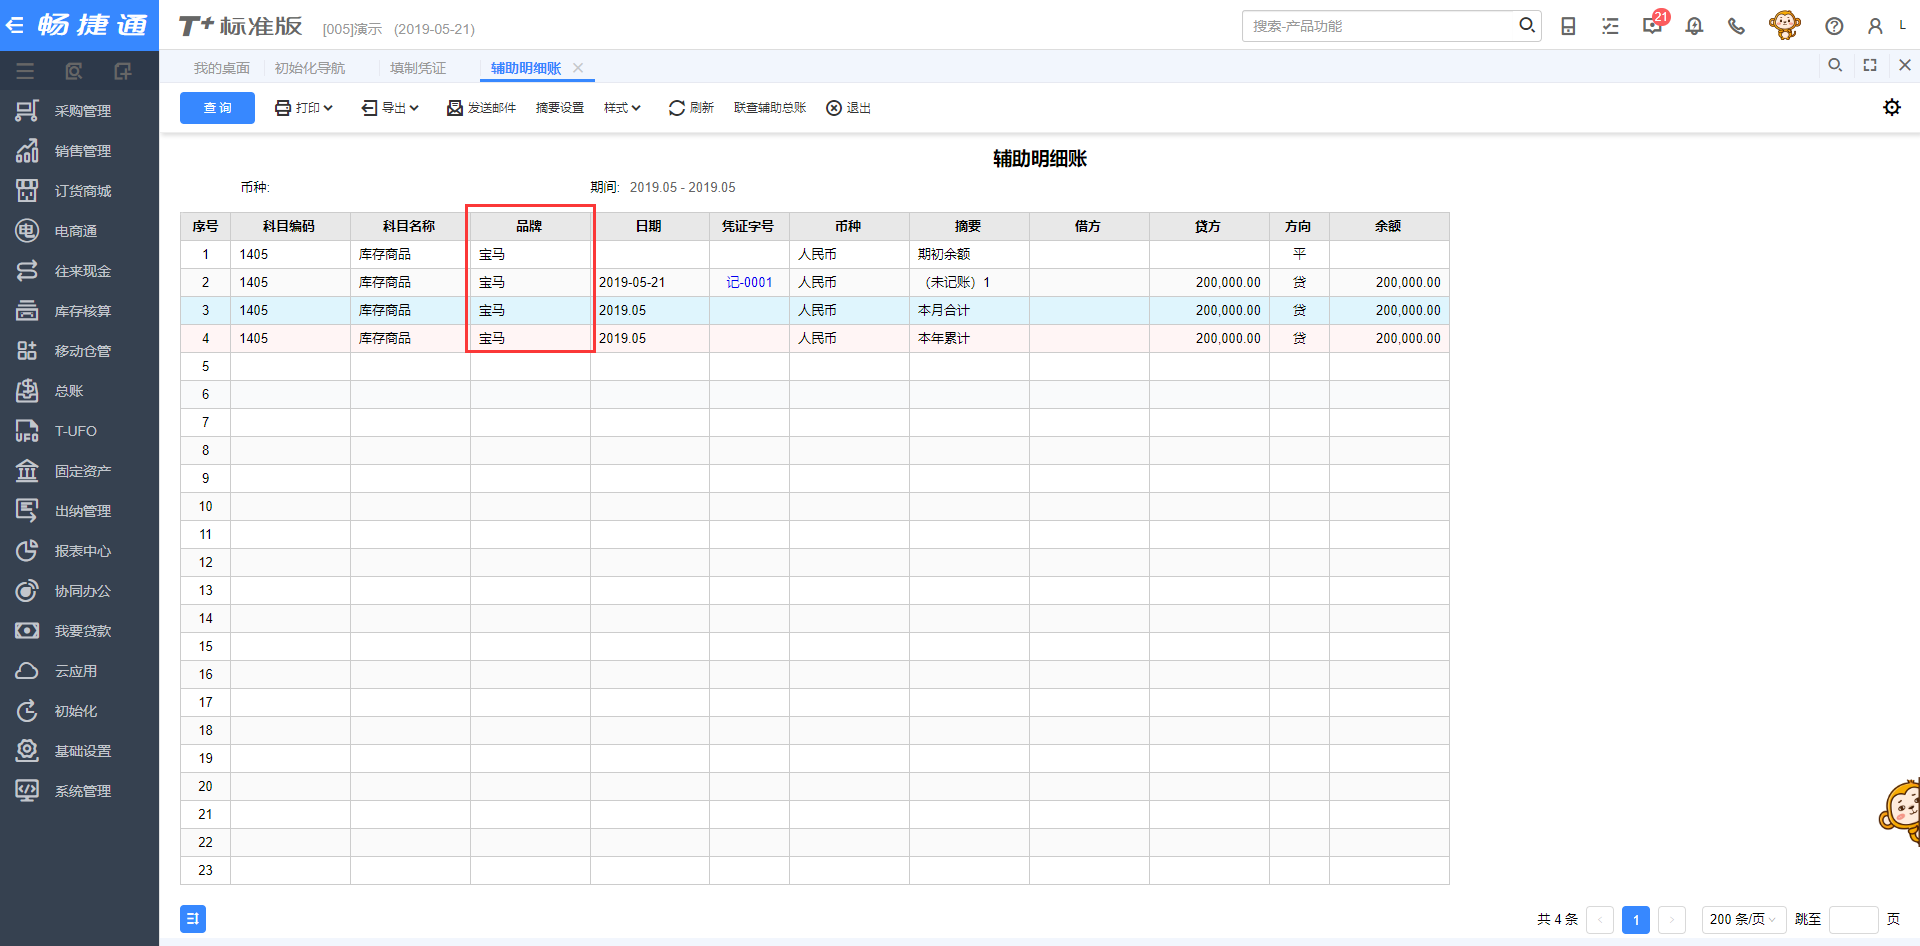Click 发送邮件 send email button

coord(481,108)
